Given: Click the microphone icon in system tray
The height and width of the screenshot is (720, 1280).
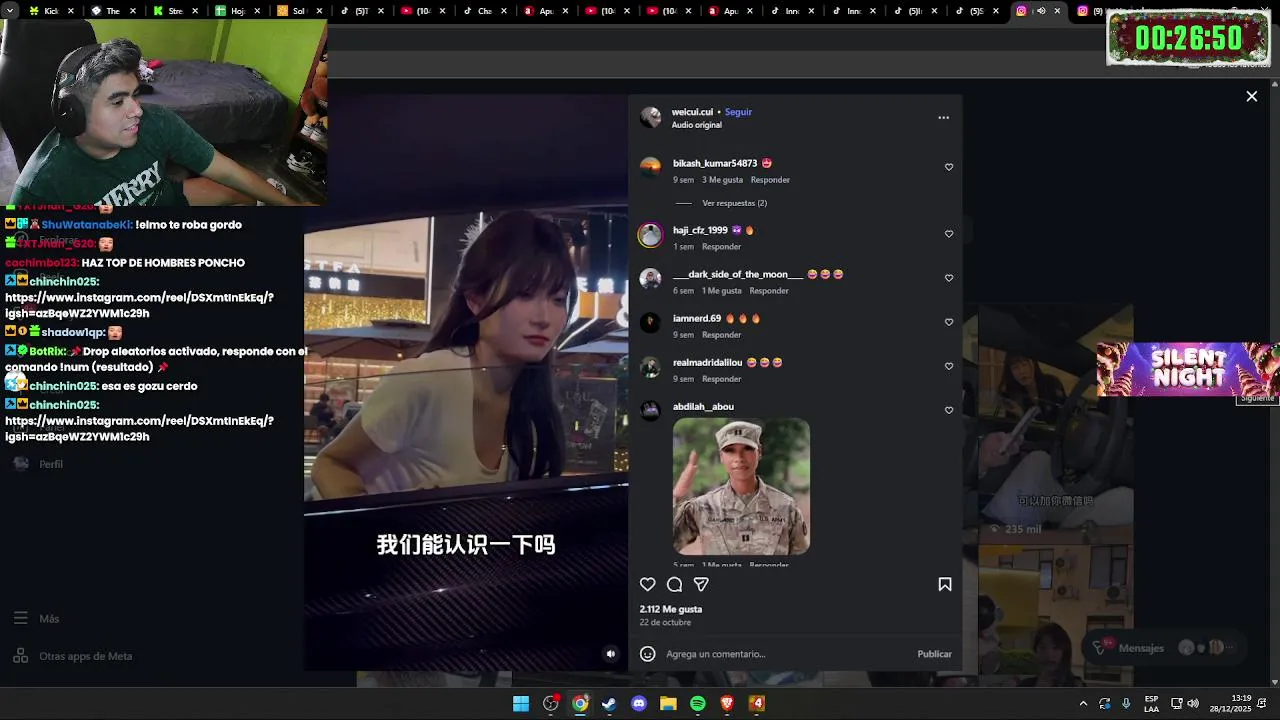Looking at the screenshot, I should coord(1126,704).
